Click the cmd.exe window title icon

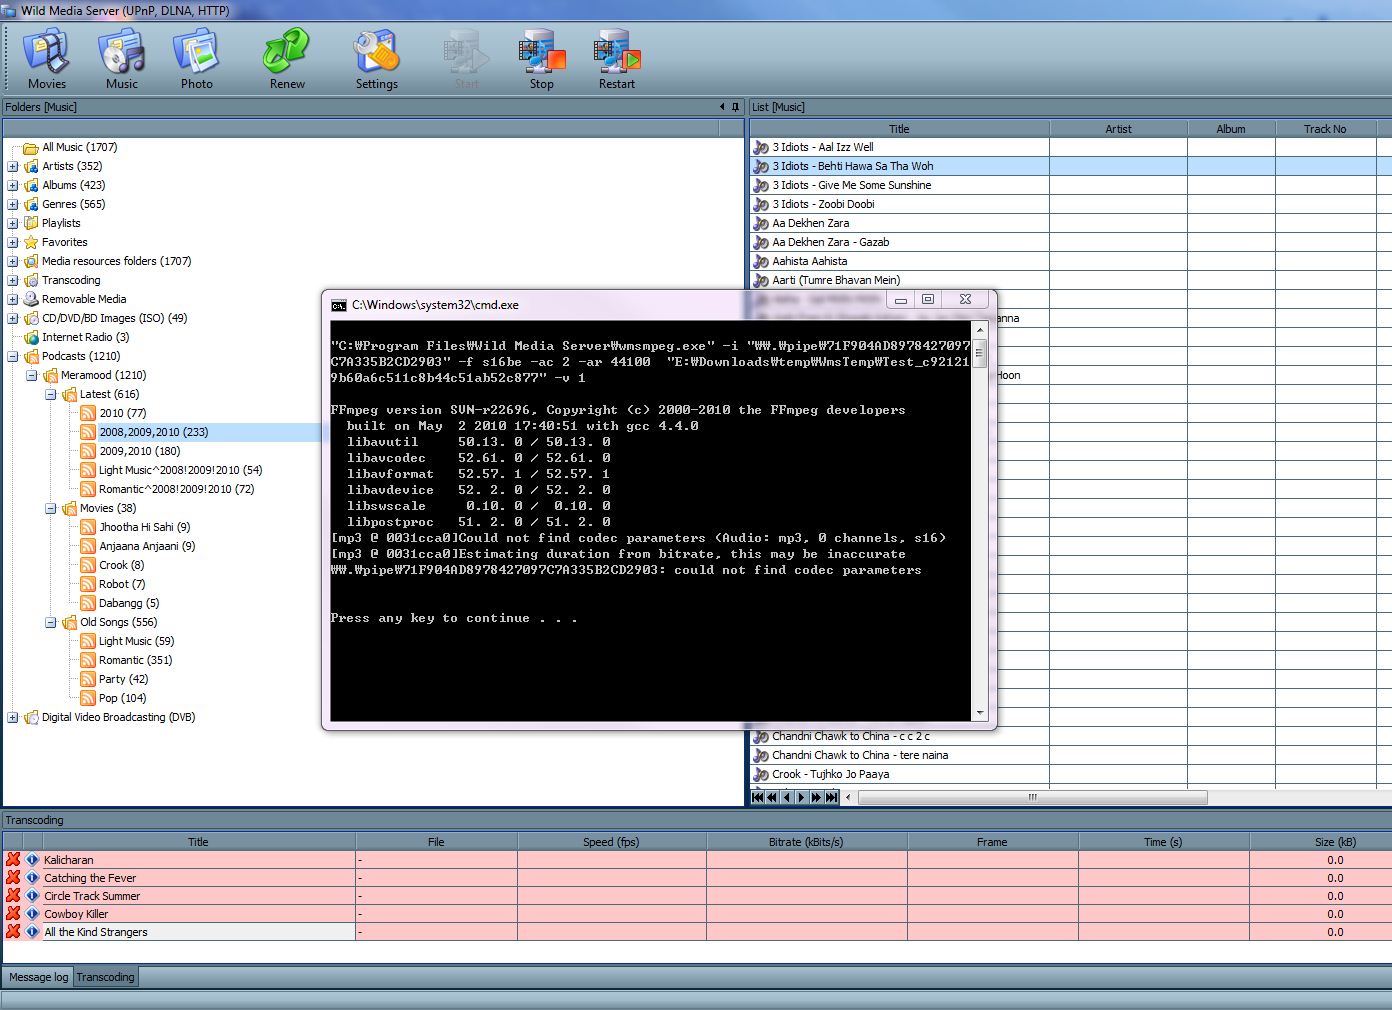pos(339,305)
